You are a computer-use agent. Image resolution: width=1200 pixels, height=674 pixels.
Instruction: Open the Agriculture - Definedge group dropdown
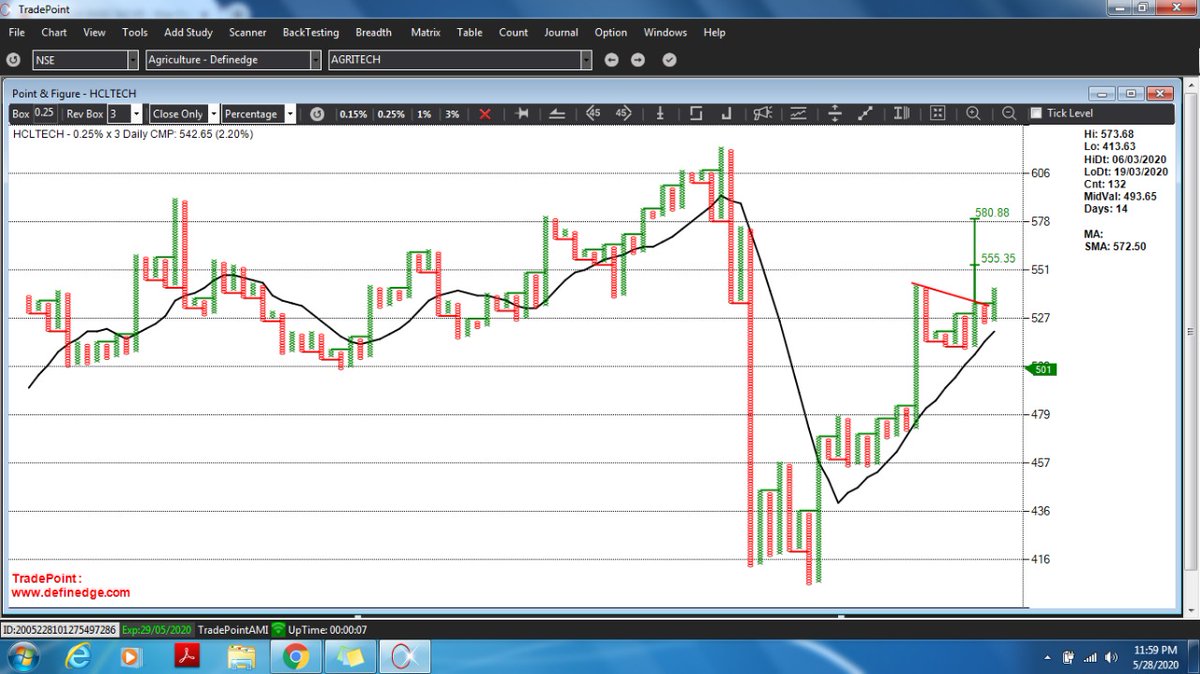[x=318, y=60]
